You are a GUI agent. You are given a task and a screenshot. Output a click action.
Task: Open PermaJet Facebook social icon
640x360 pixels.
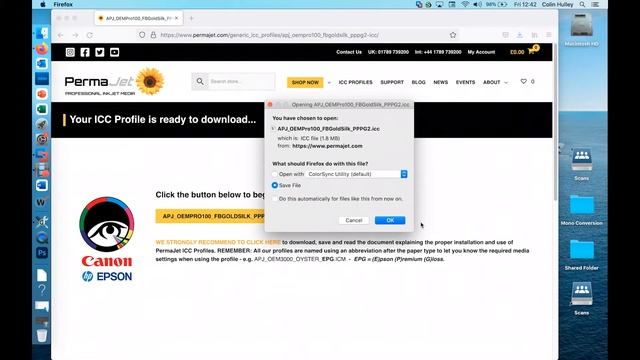coord(85,52)
